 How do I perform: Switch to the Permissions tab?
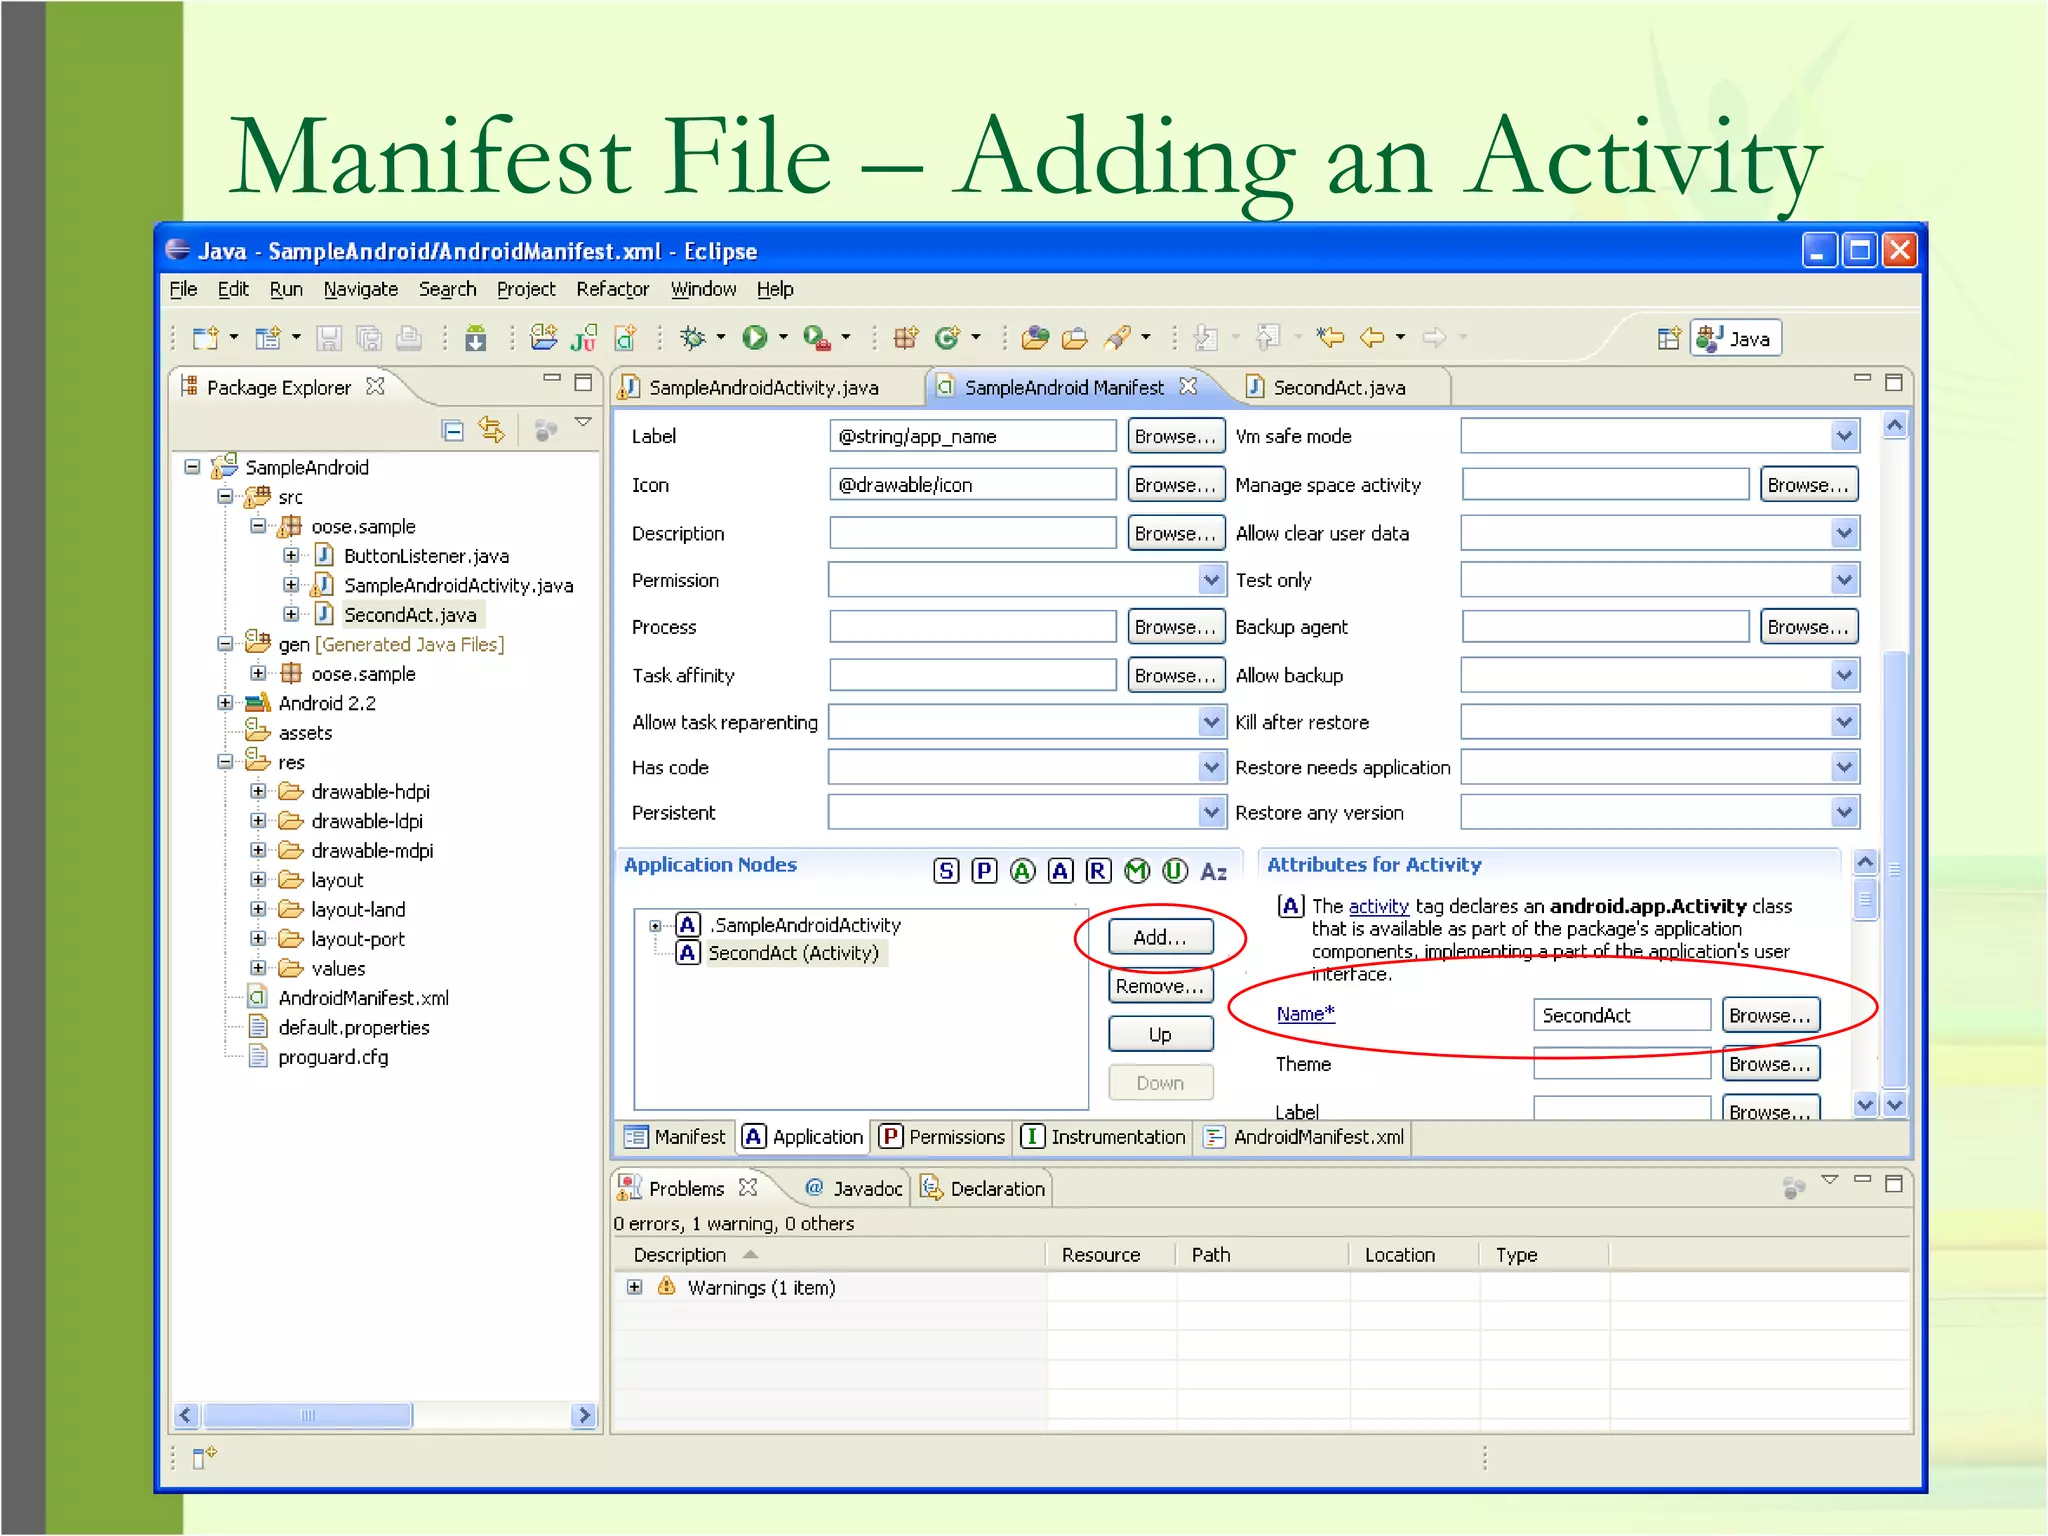(943, 1137)
